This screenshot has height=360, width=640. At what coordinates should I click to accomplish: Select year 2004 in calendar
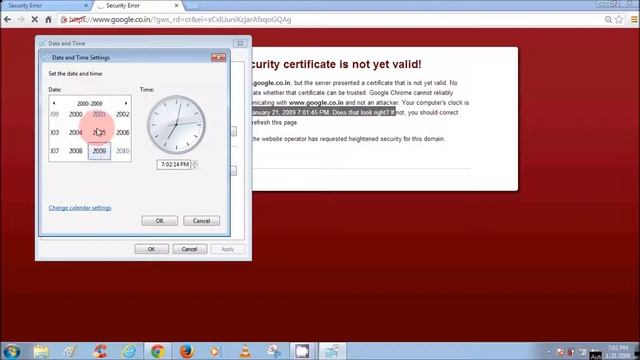point(76,133)
